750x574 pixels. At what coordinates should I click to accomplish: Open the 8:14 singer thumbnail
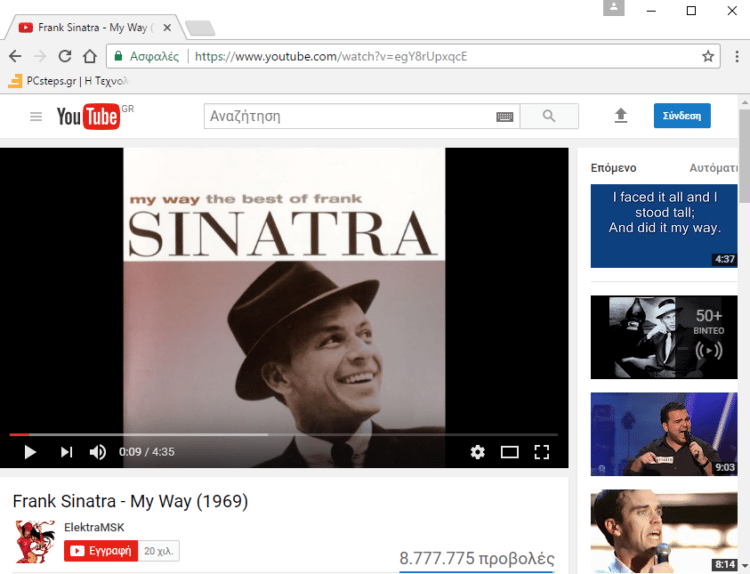pos(664,531)
